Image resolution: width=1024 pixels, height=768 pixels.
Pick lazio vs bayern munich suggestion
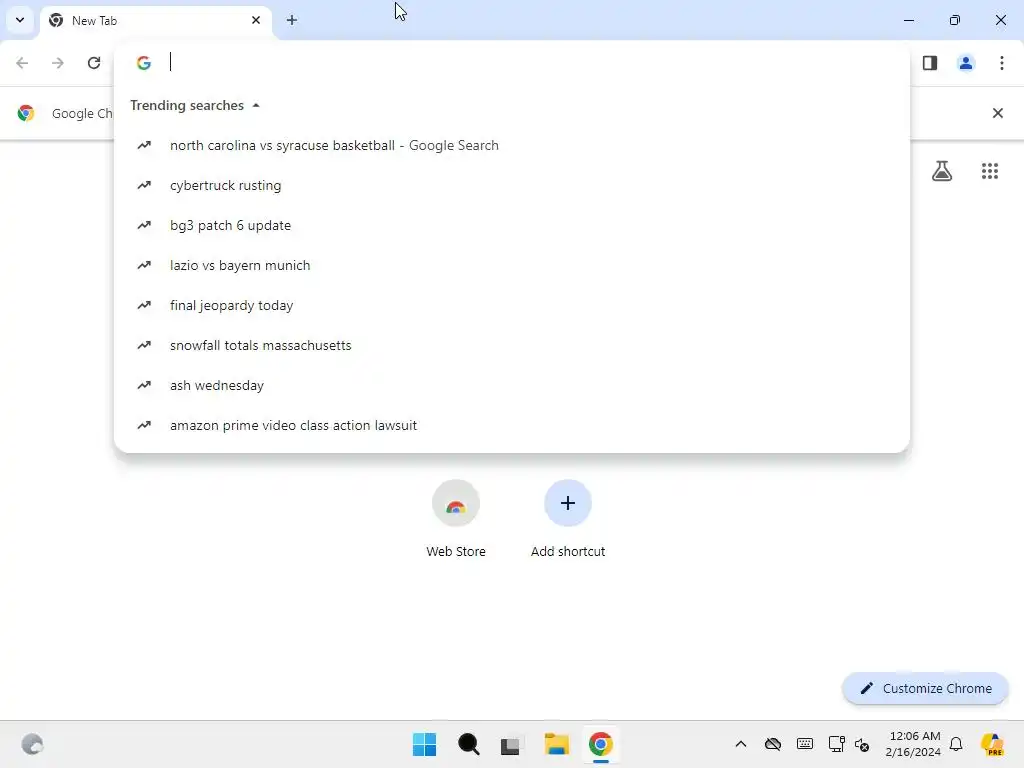coord(511,265)
